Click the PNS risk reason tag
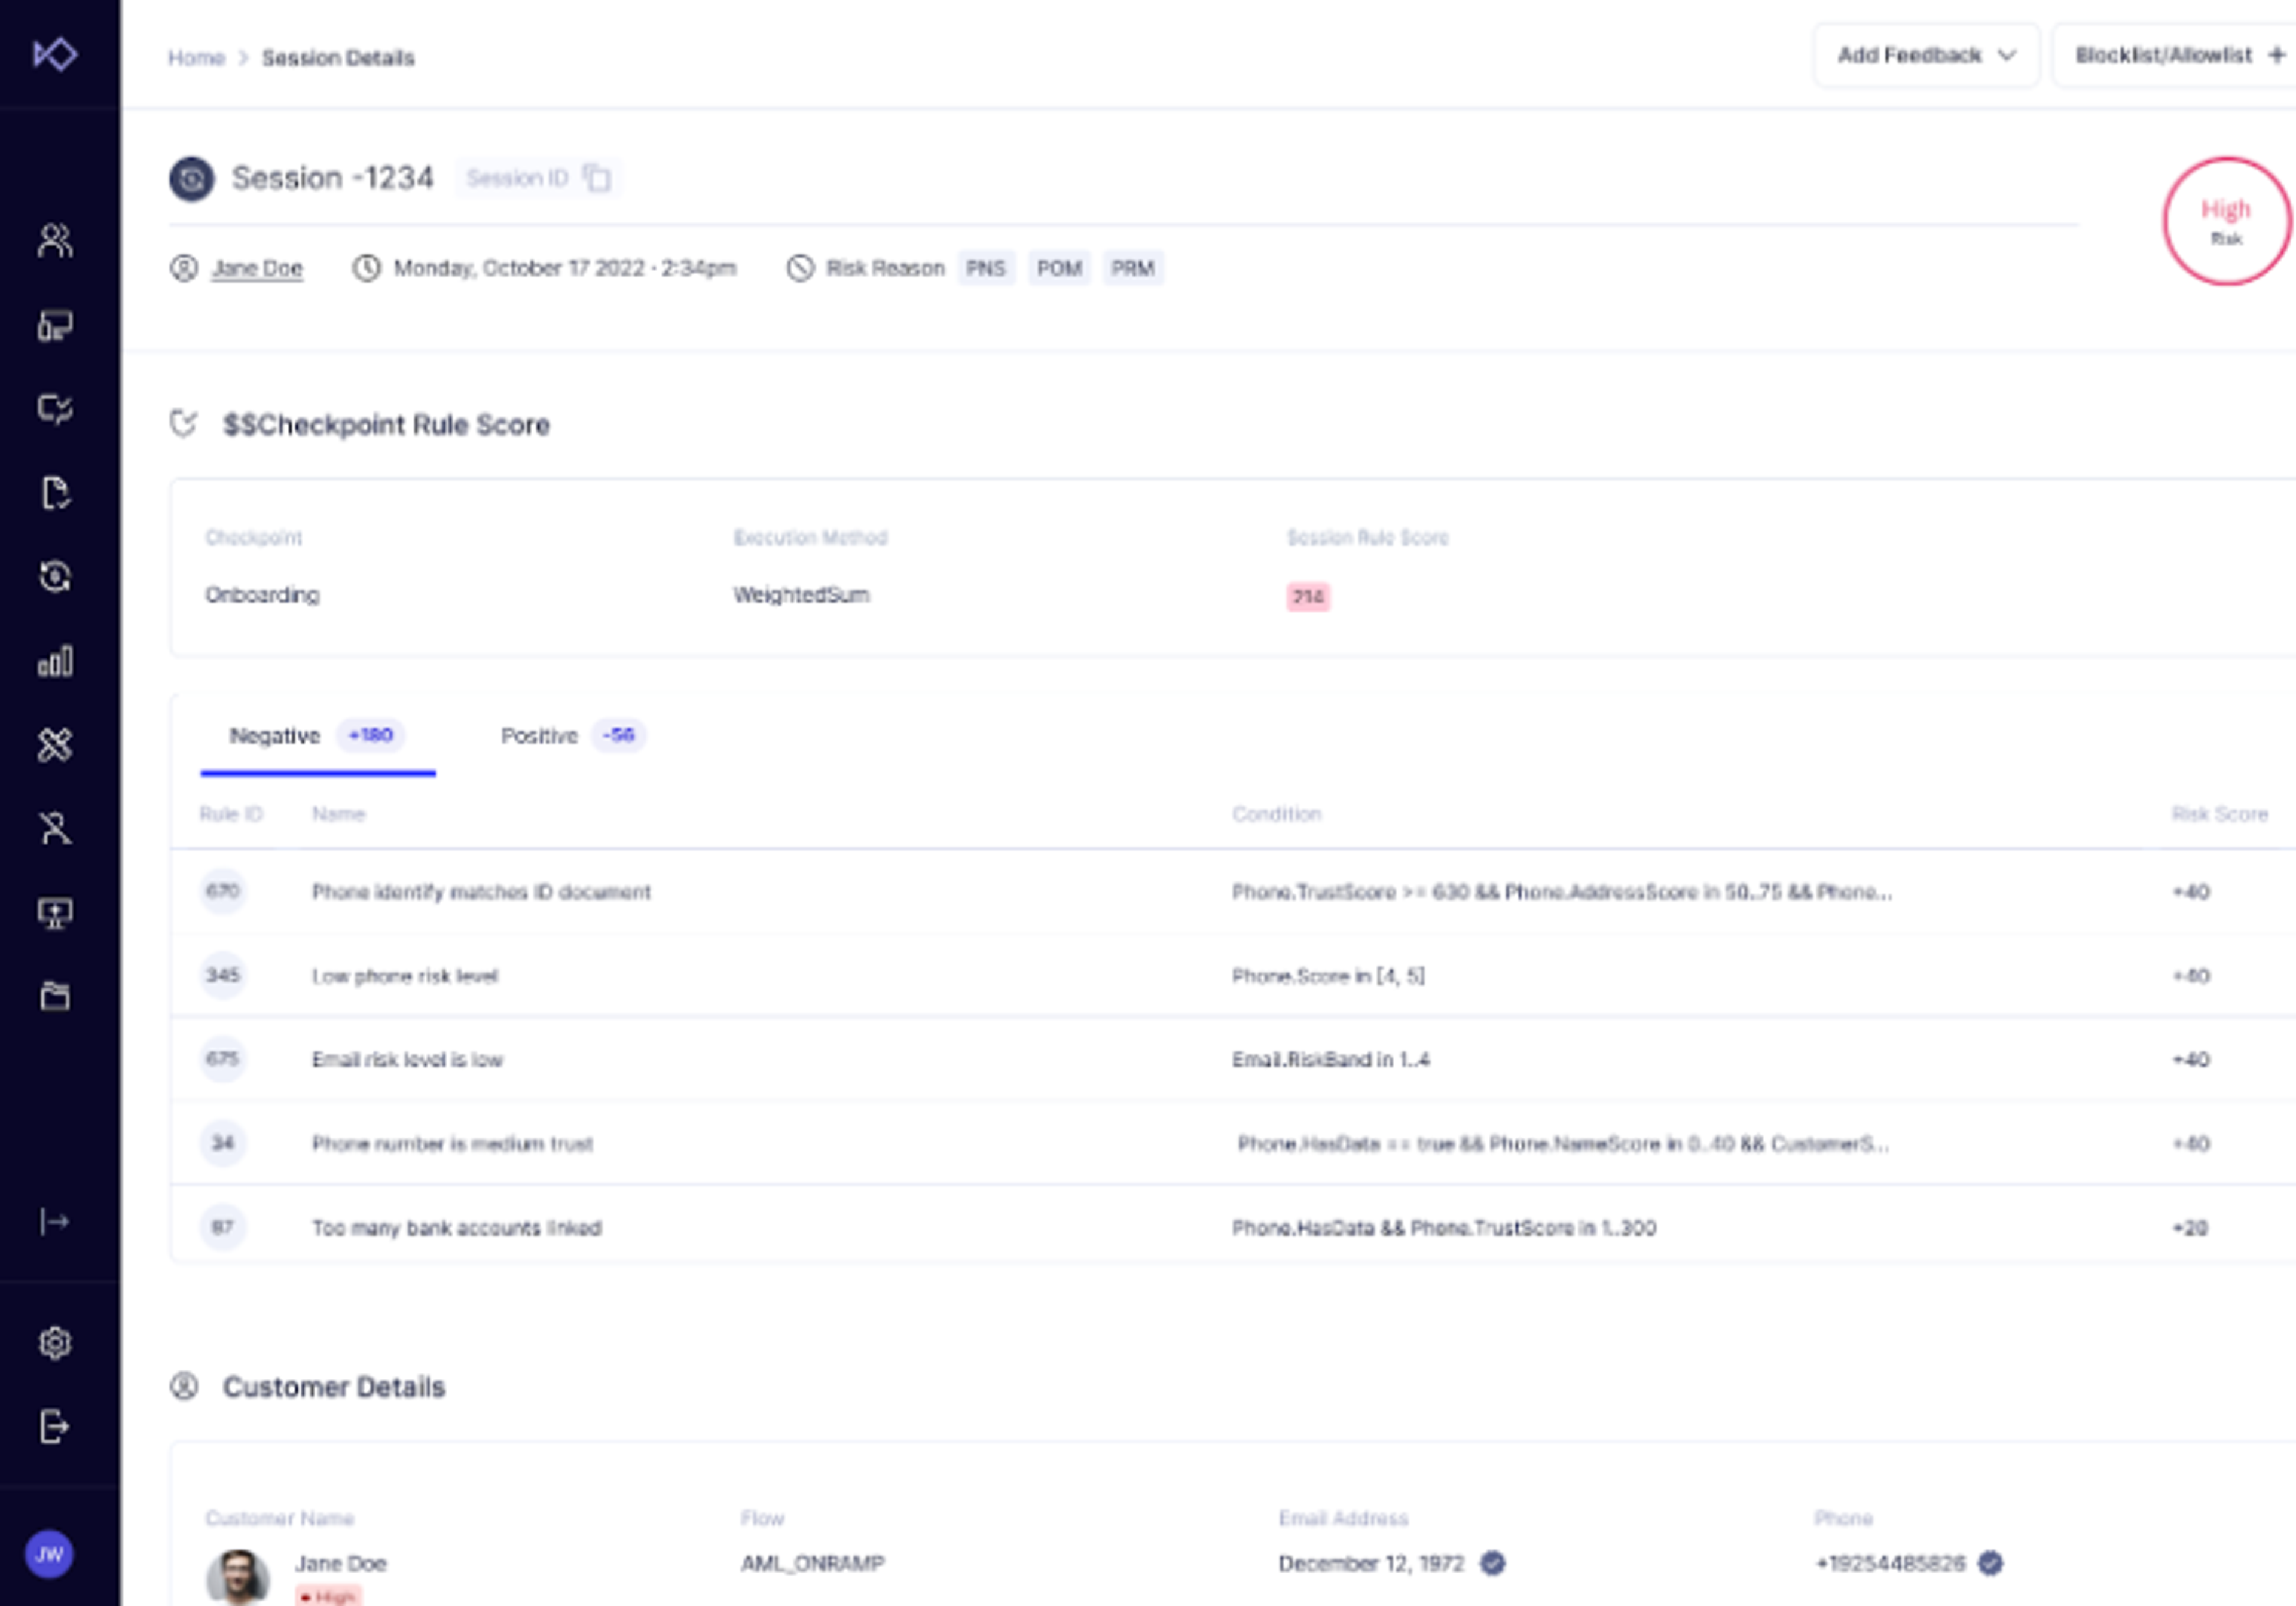Image resolution: width=2296 pixels, height=1606 pixels. pos(985,268)
